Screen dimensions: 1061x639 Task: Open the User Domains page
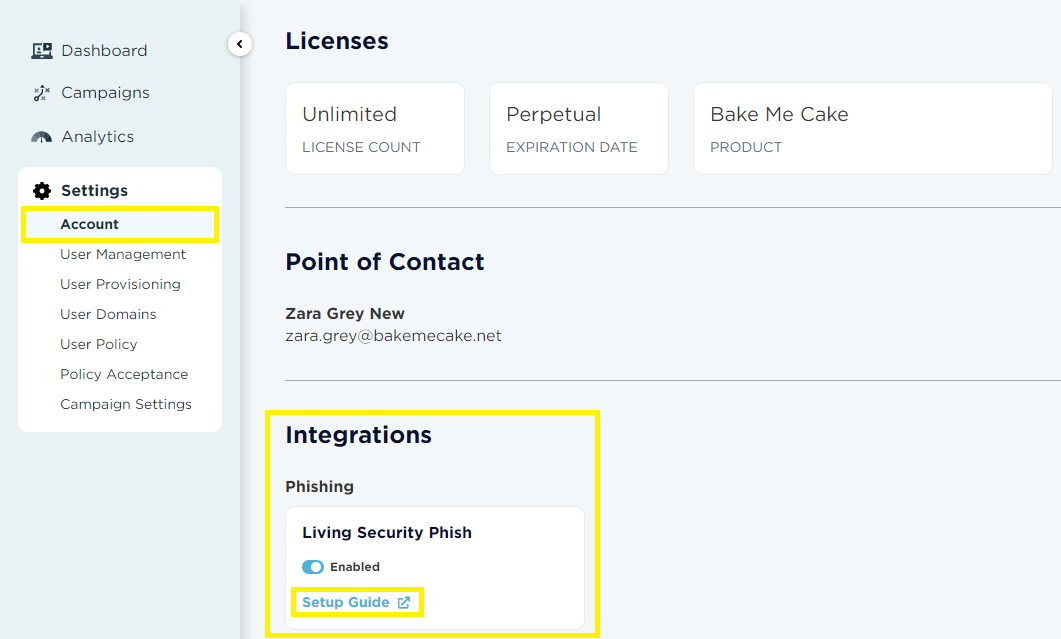(x=108, y=315)
